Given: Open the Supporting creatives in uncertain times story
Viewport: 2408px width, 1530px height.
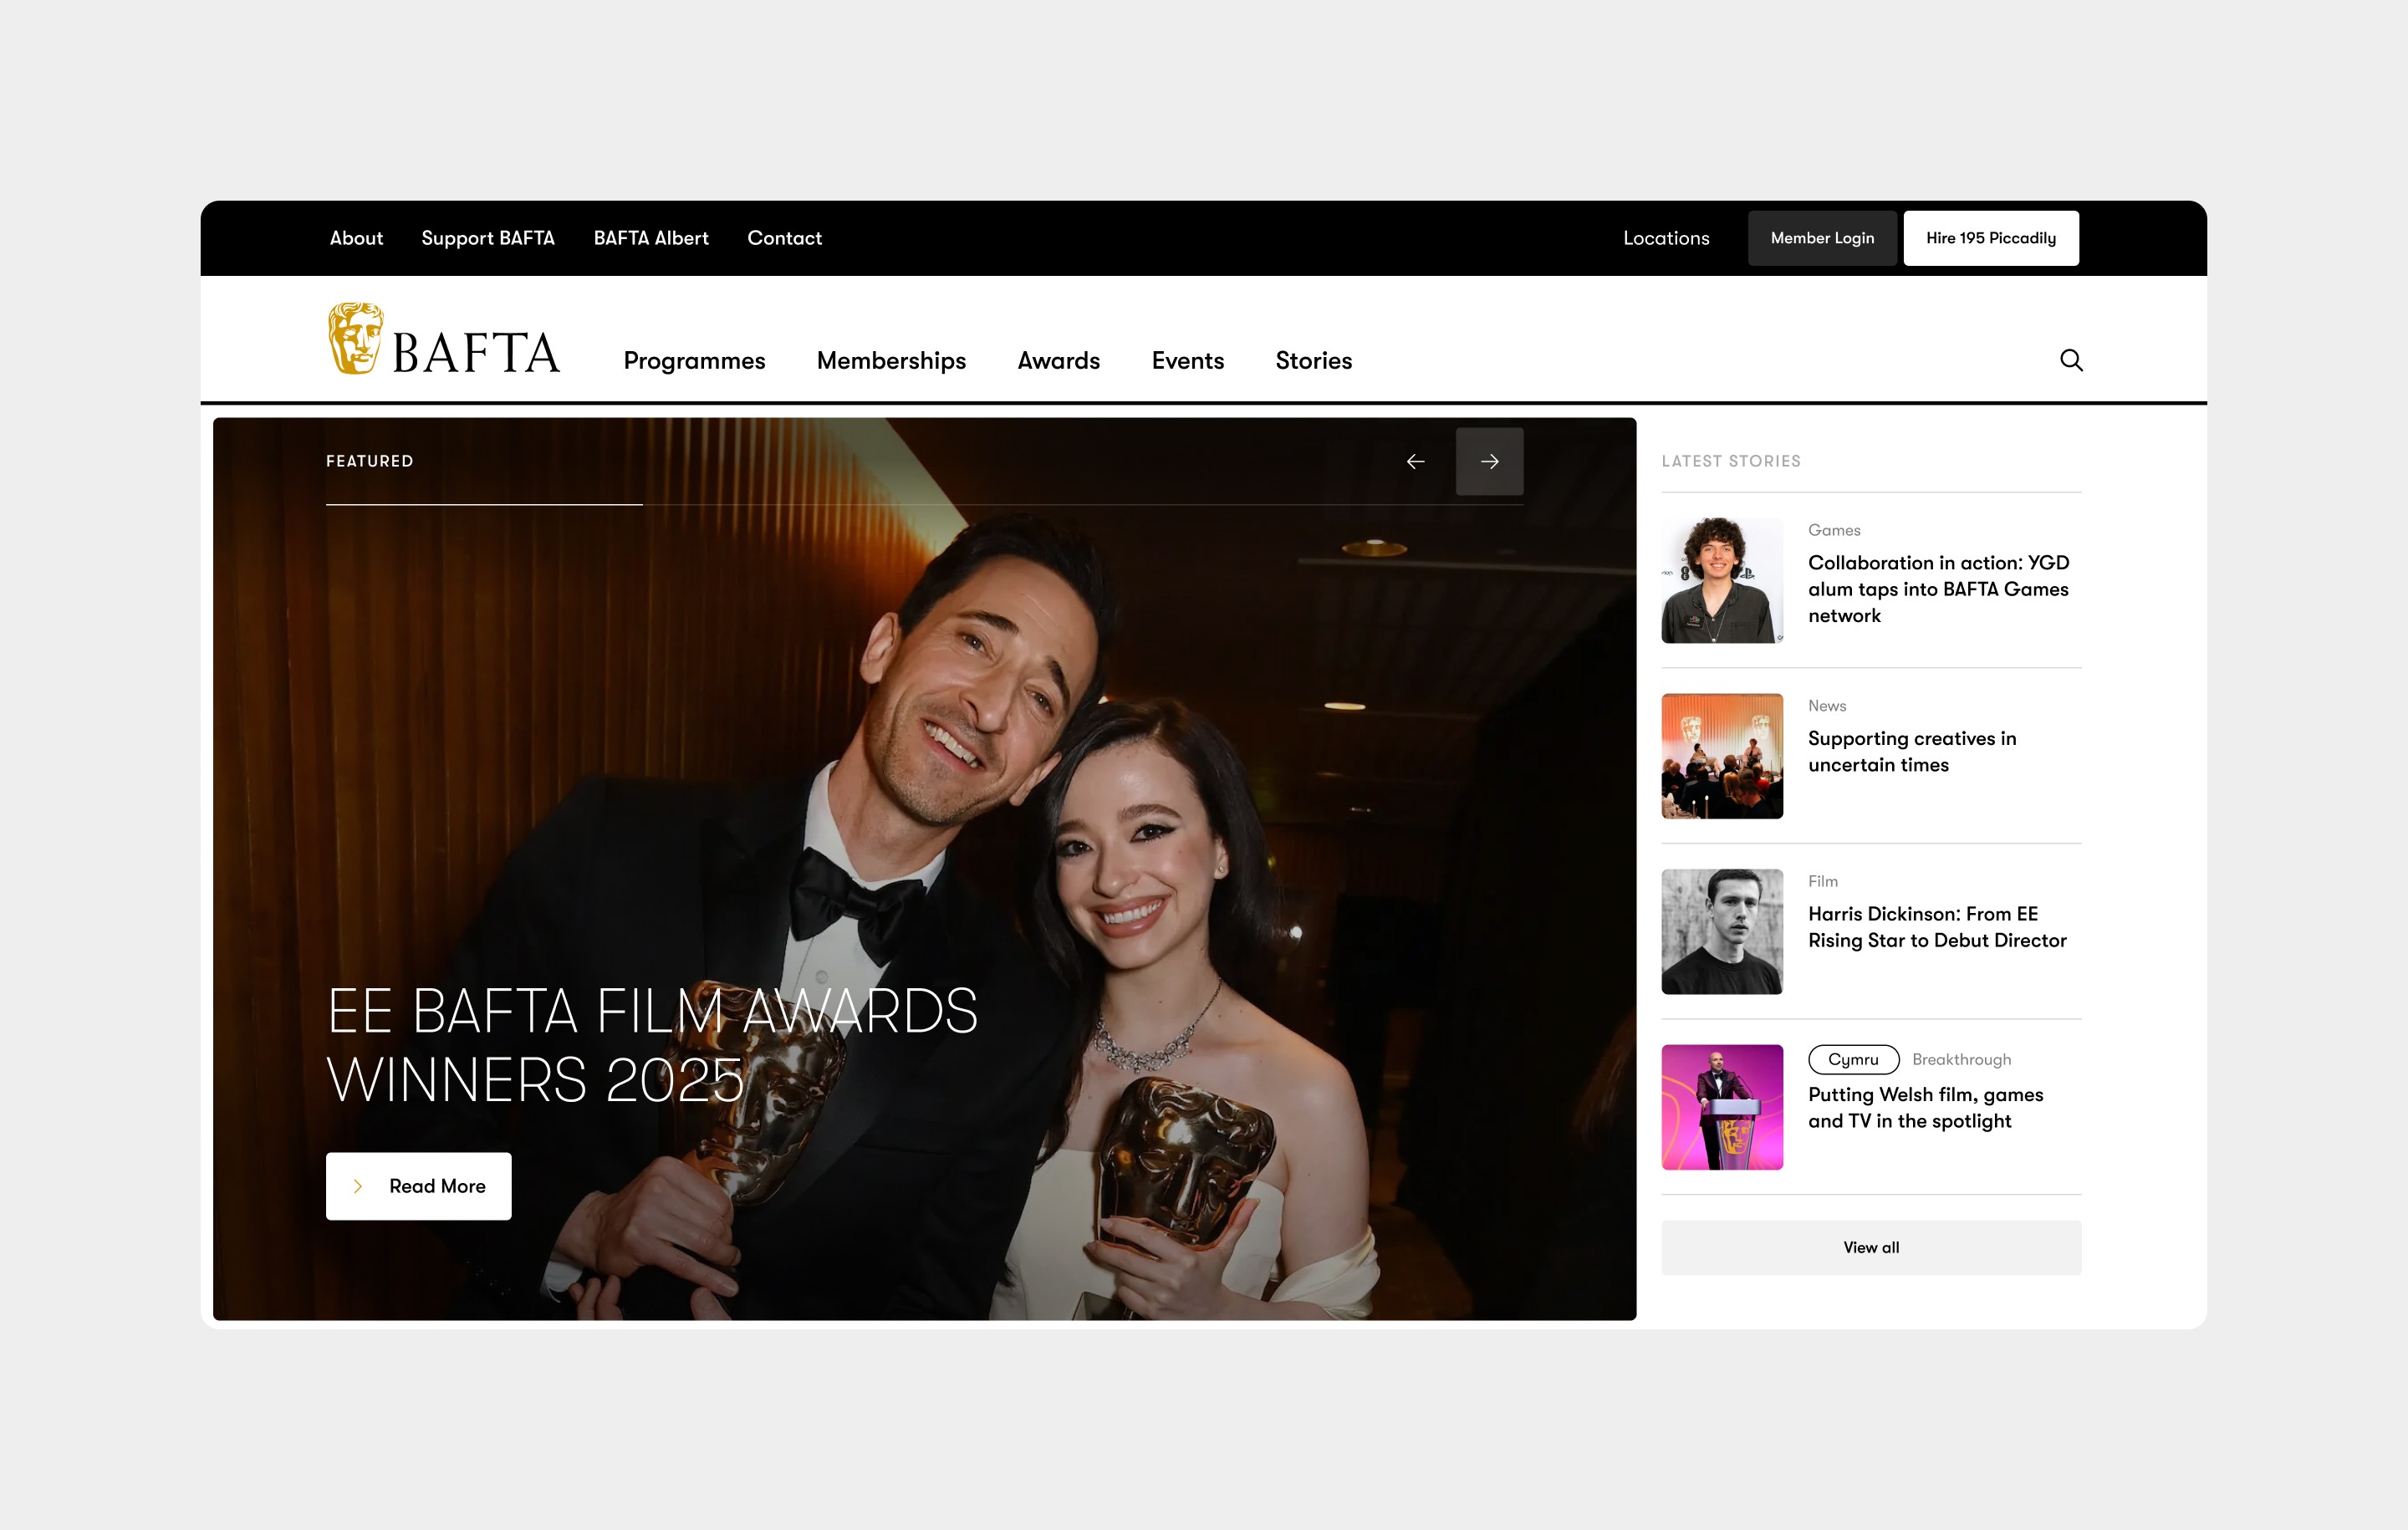Looking at the screenshot, I should 1911,751.
